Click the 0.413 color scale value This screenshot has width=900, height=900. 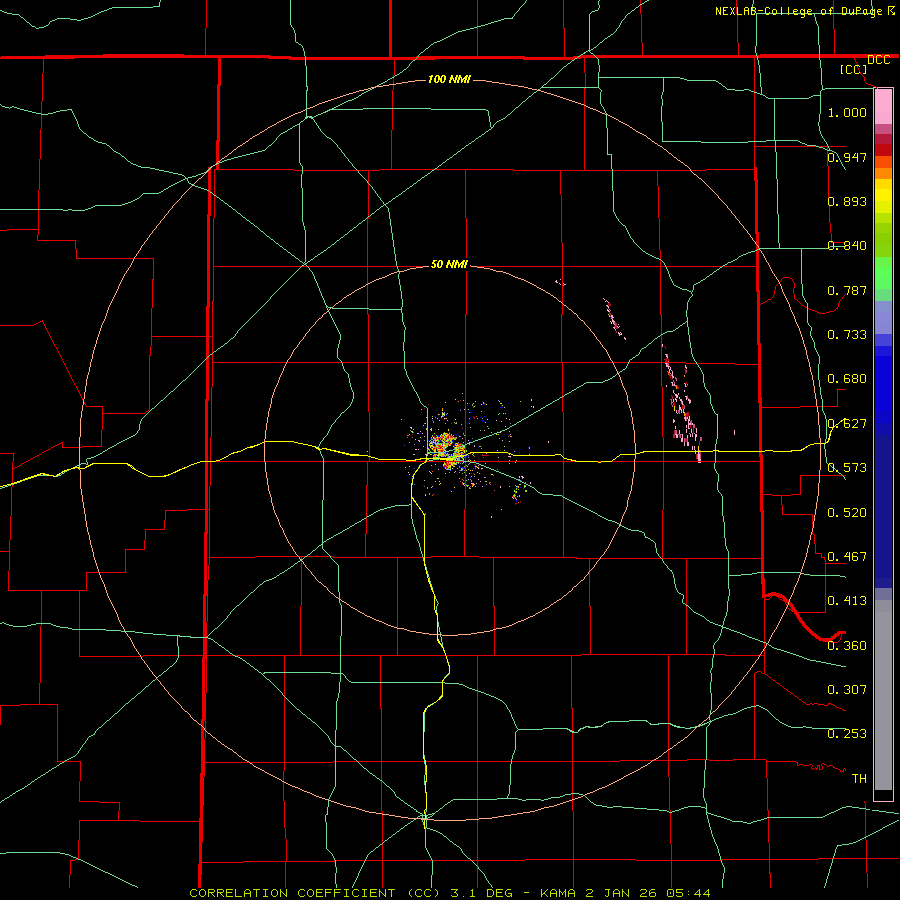[x=847, y=601]
